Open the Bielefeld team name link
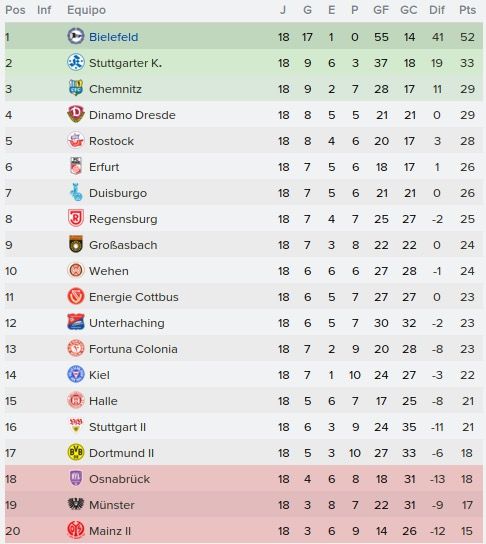Image resolution: width=486 pixels, height=544 pixels. [x=113, y=37]
